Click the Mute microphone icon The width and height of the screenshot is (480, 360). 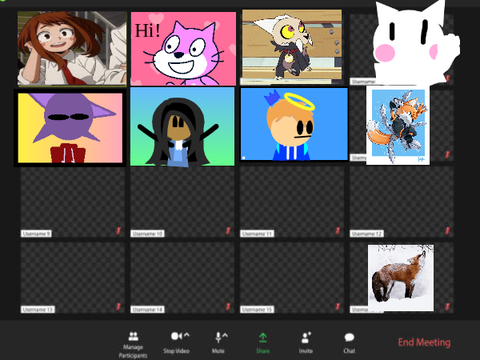[x=218, y=337]
